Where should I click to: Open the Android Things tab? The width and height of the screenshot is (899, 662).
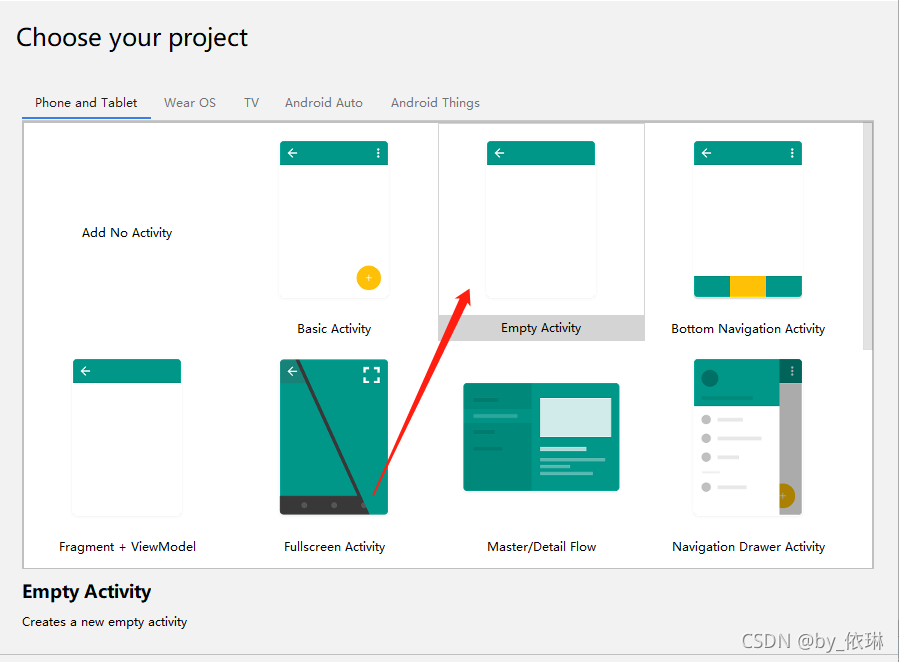435,103
